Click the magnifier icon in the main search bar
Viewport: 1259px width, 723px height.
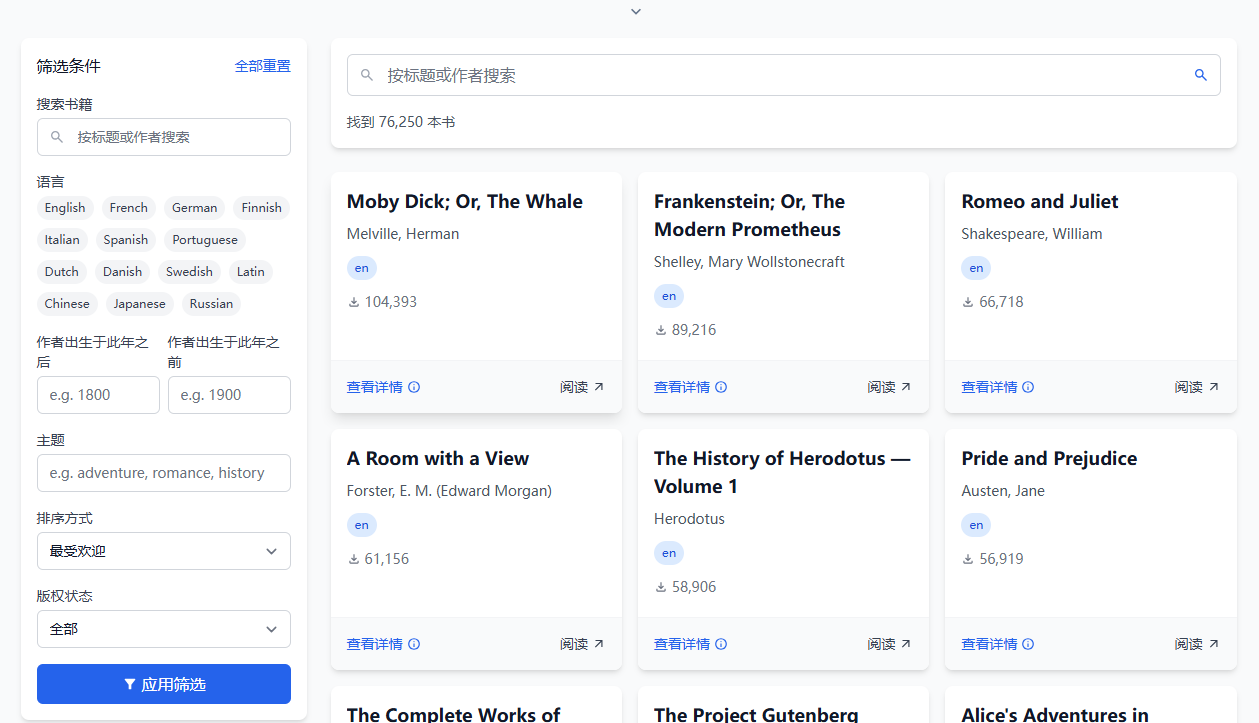[x=1200, y=75]
